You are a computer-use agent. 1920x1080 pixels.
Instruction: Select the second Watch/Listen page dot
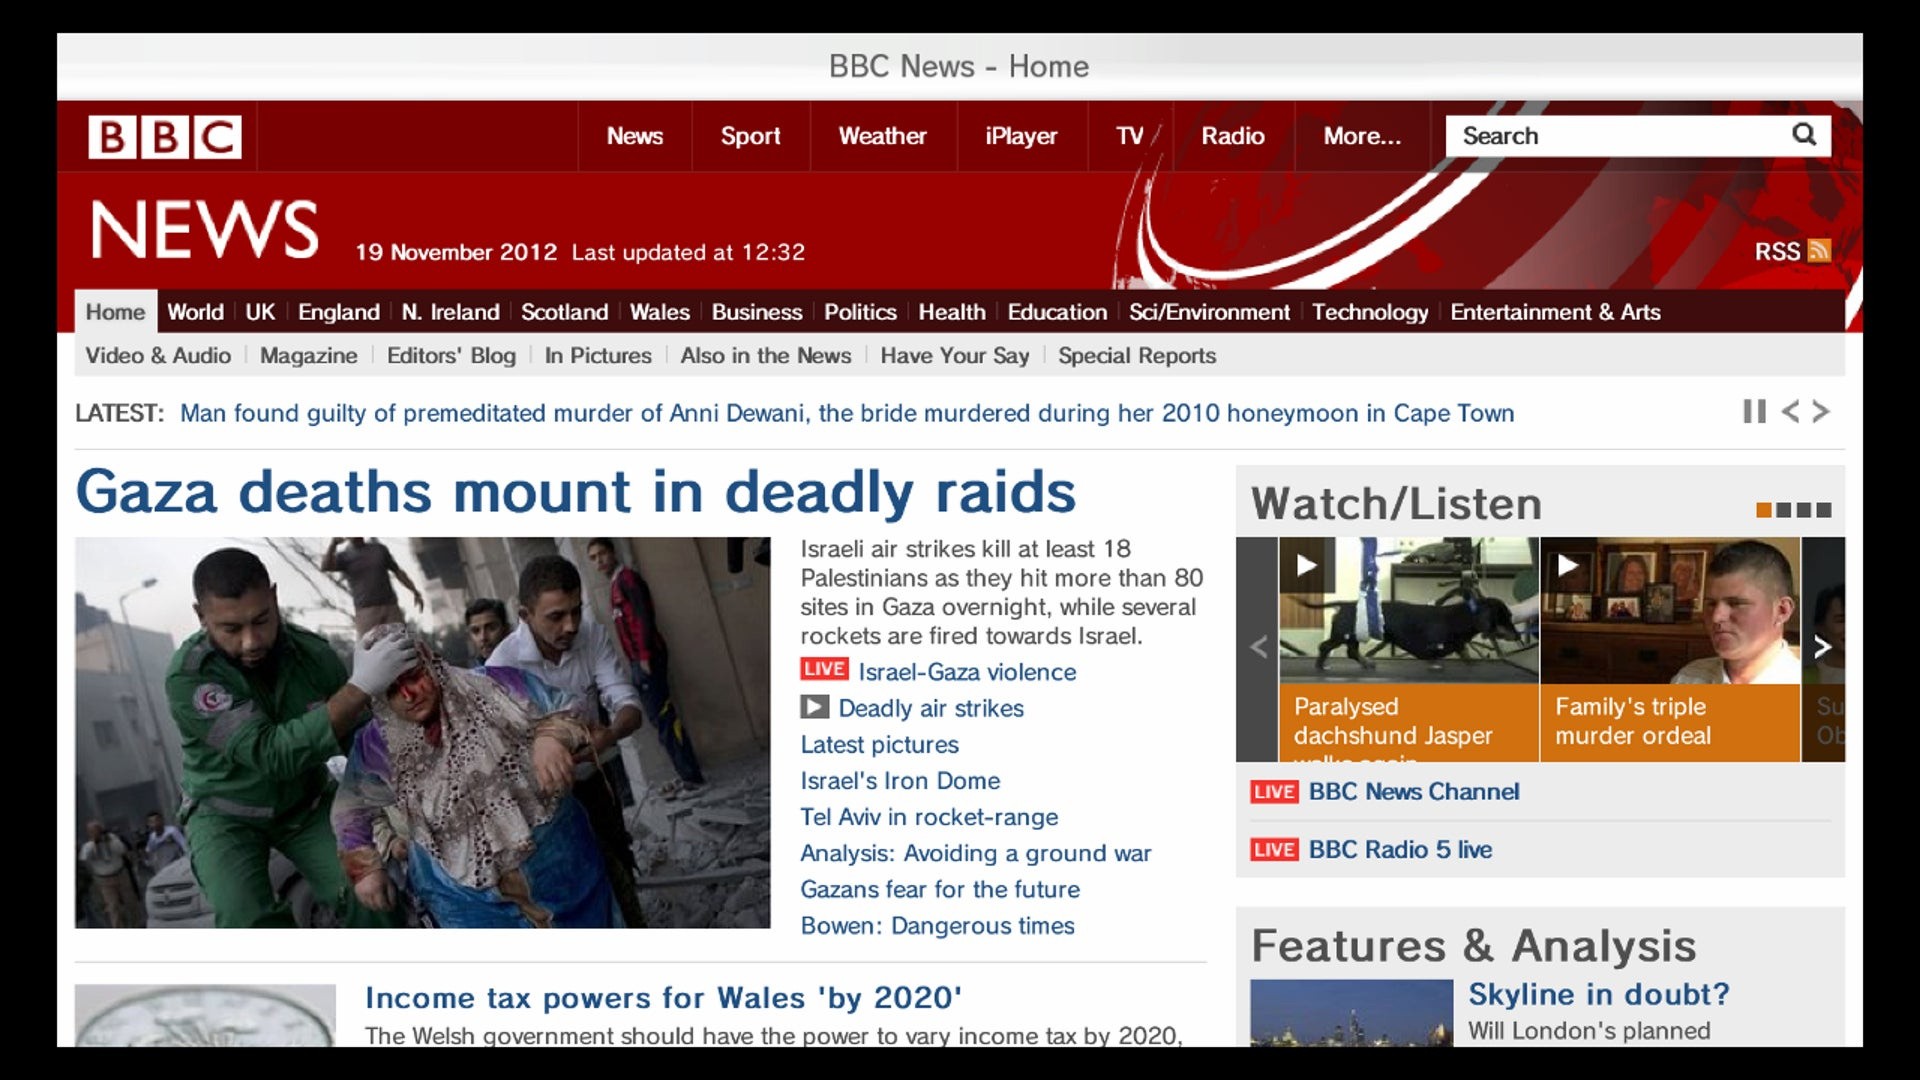click(x=1784, y=510)
